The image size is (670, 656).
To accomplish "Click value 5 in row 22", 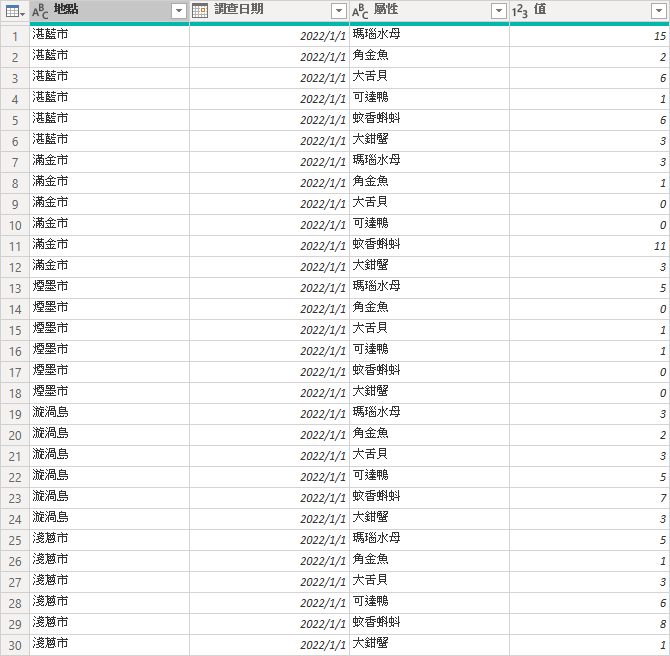I will tap(589, 477).
